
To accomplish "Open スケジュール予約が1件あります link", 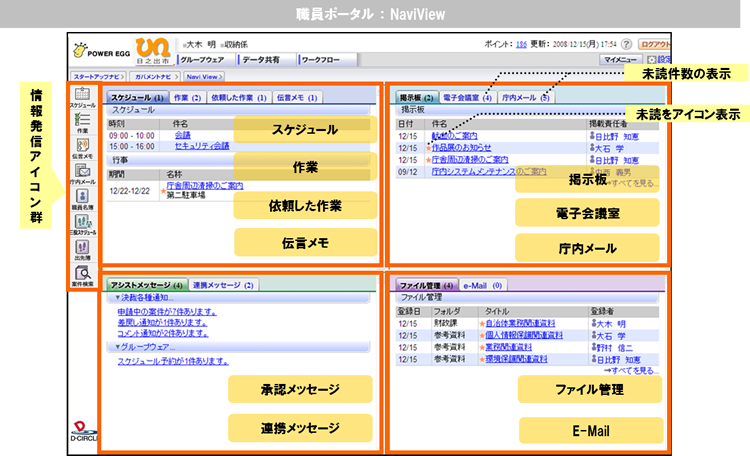I will (173, 361).
